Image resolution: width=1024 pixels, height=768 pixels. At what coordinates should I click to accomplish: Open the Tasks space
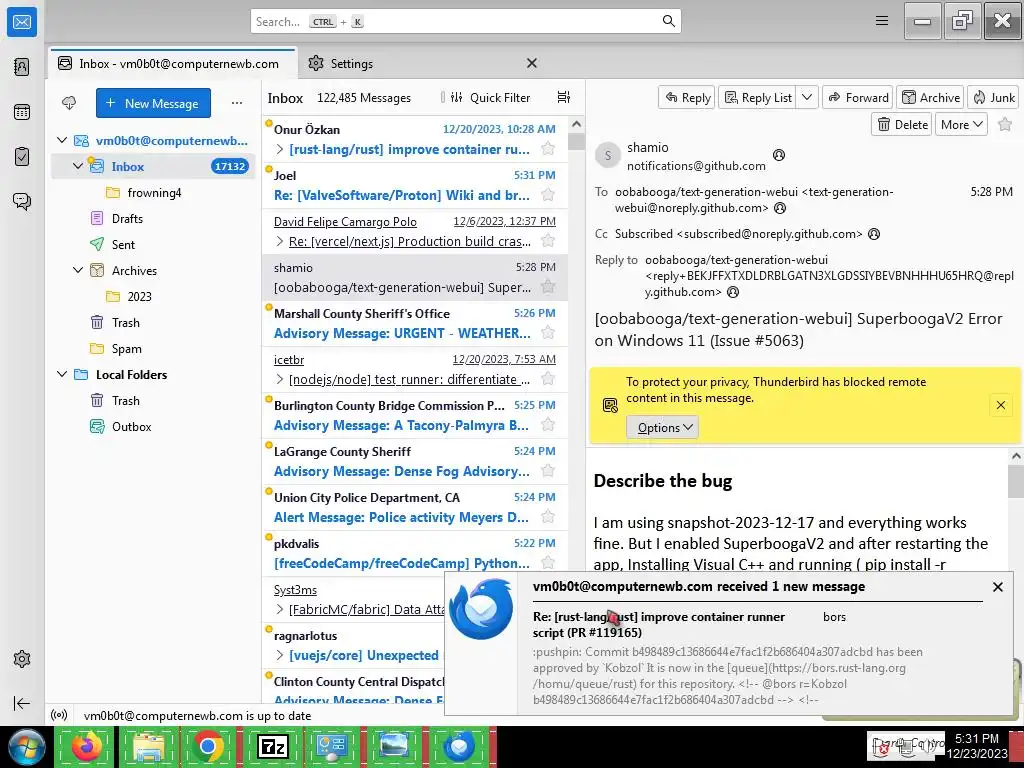(x=22, y=157)
